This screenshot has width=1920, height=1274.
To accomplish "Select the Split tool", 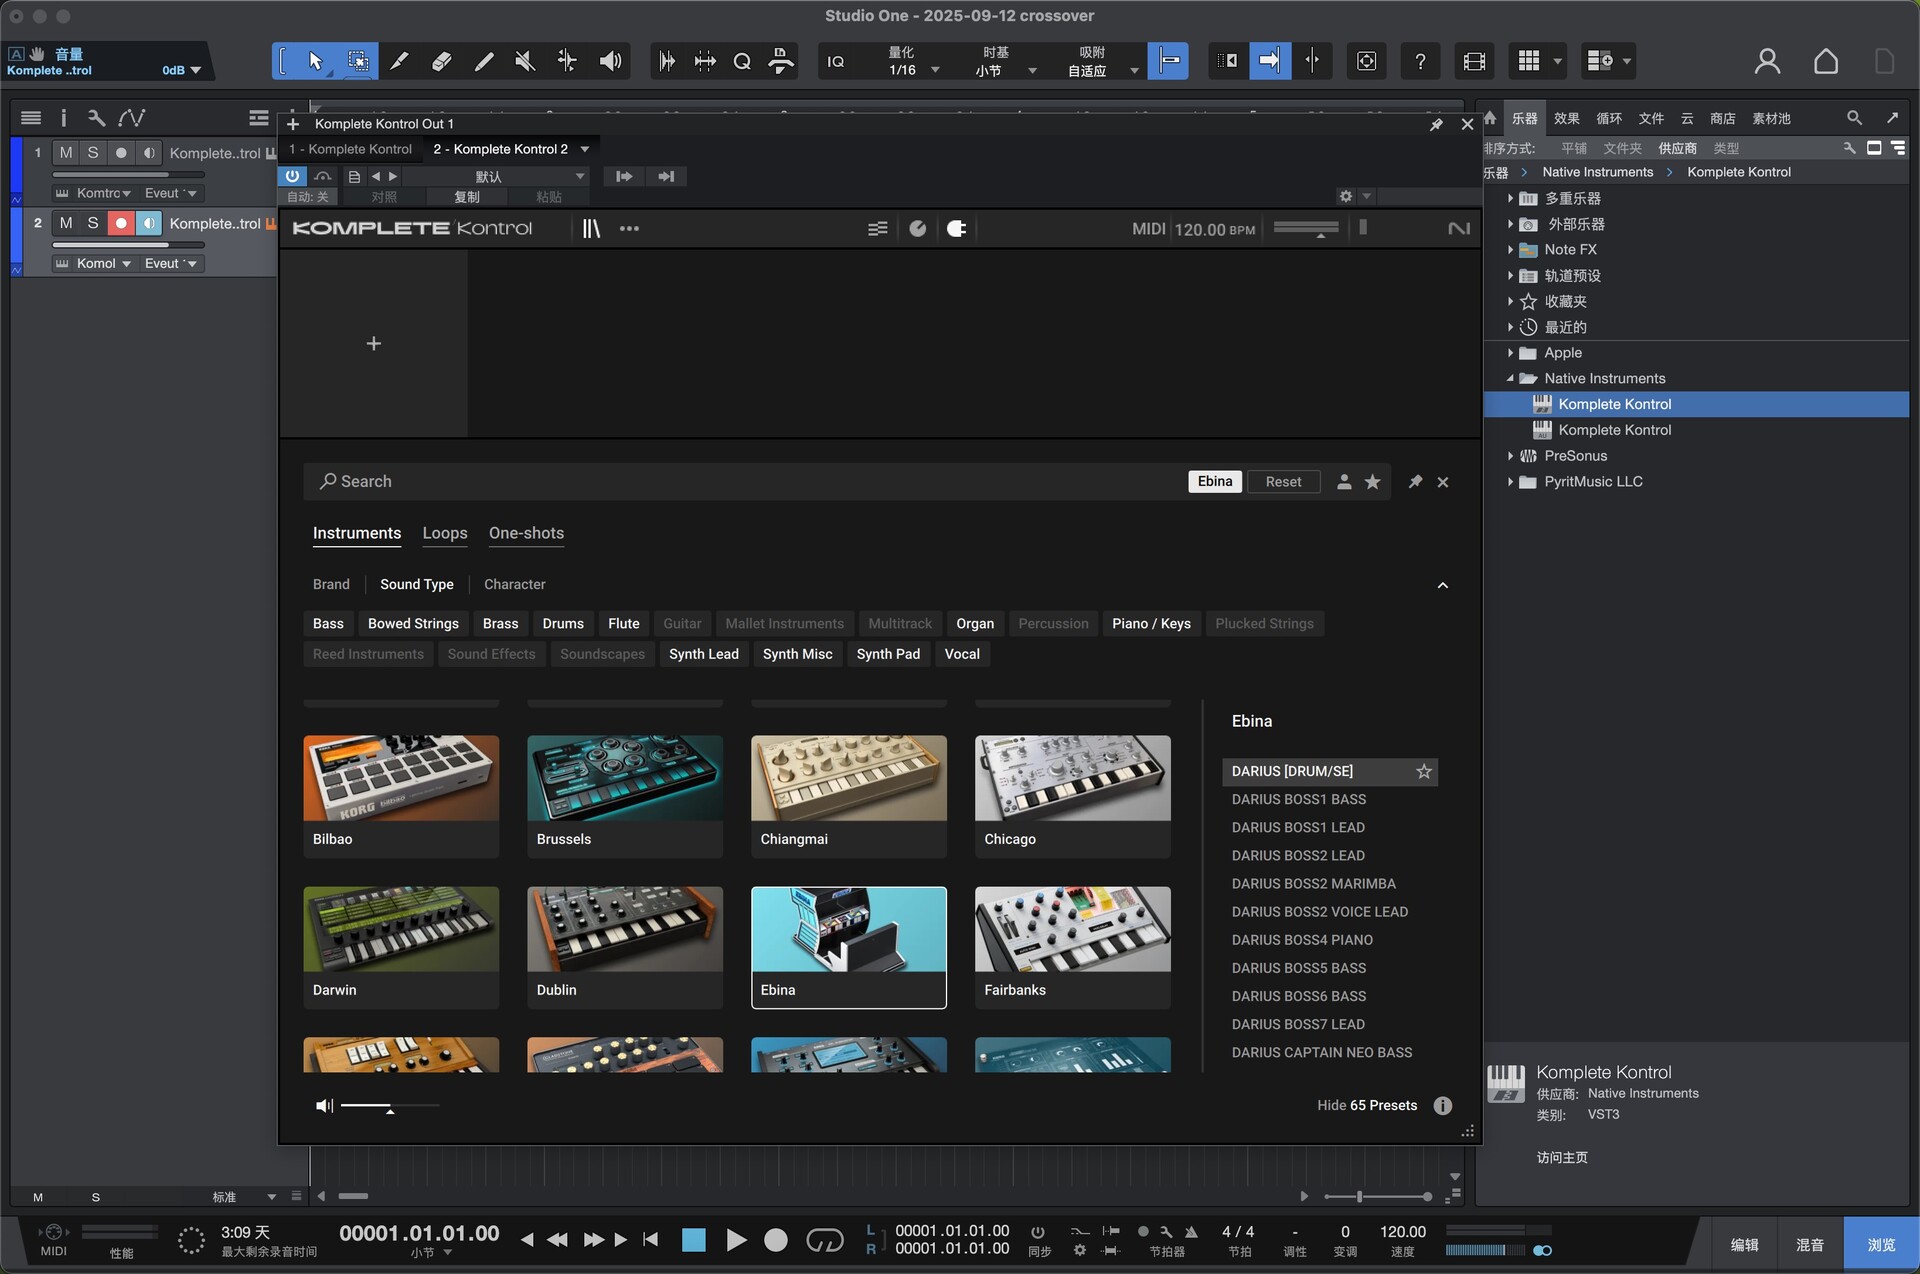I will 399,61.
